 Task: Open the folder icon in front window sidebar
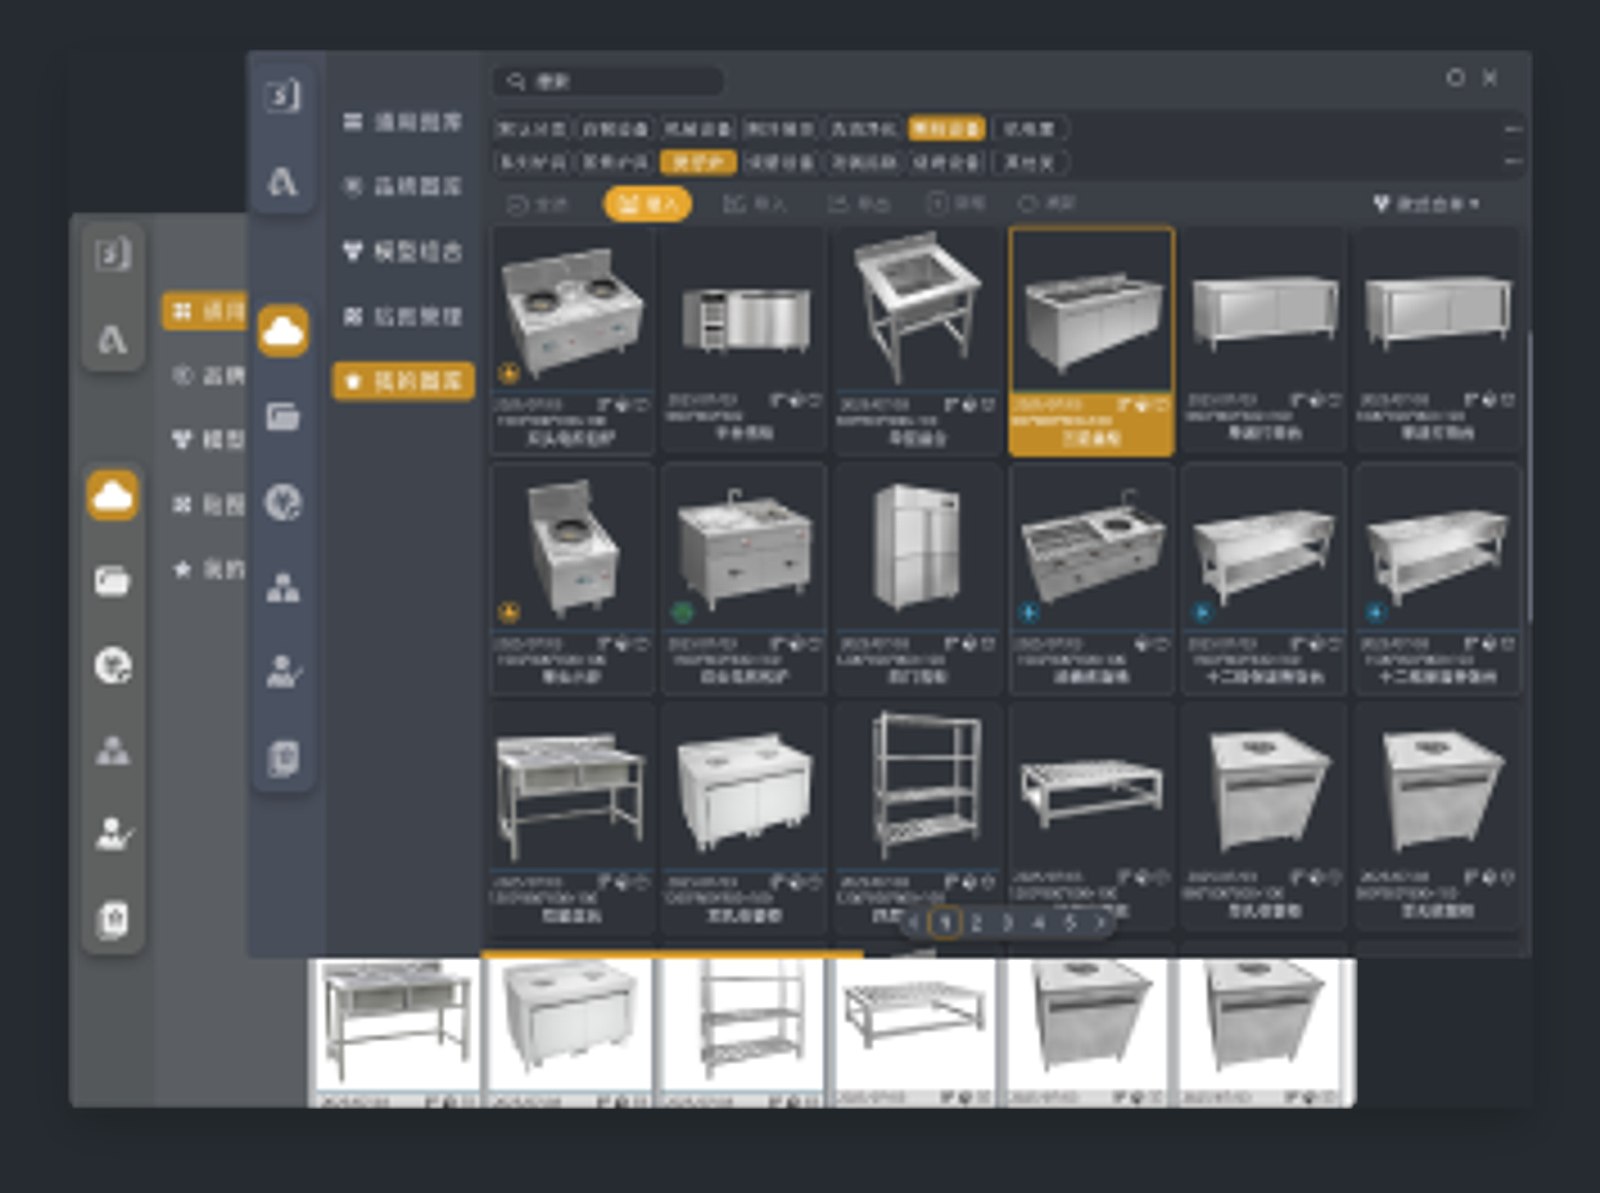(283, 416)
